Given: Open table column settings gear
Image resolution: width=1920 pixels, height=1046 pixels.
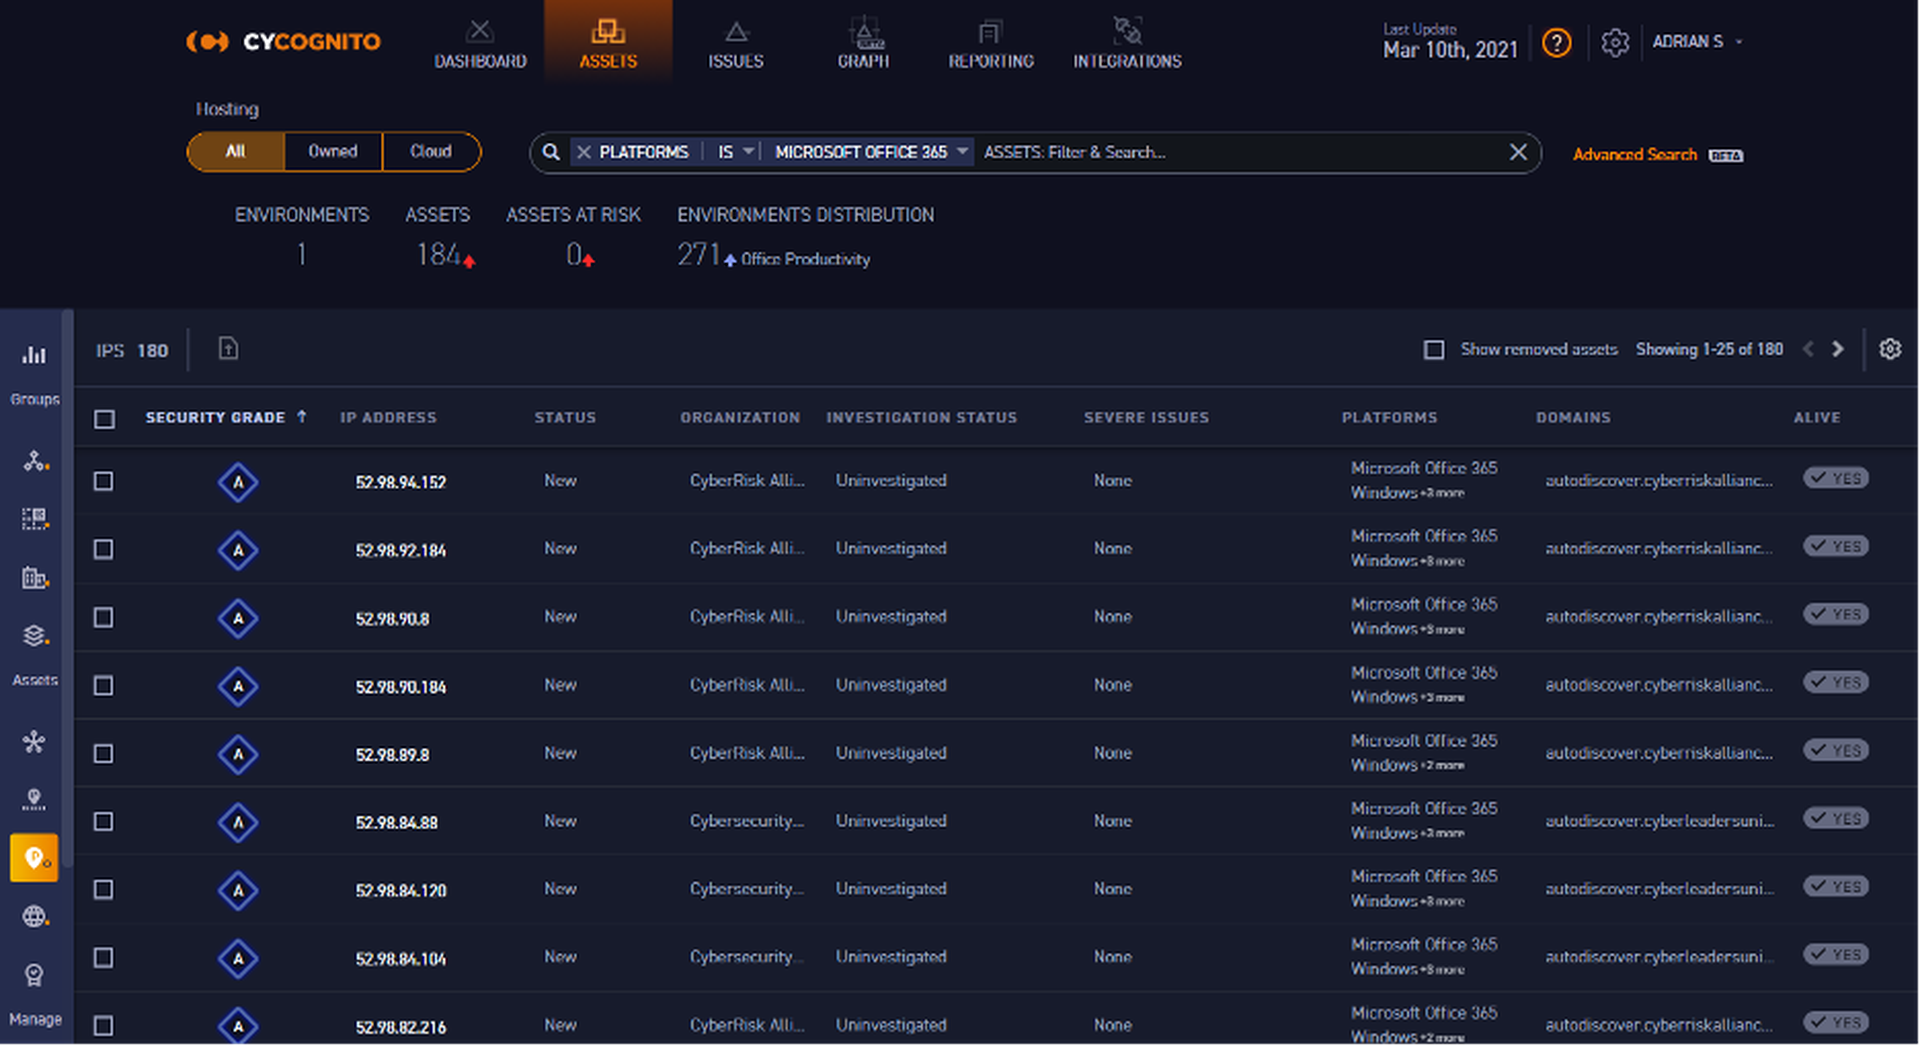Looking at the screenshot, I should [1890, 349].
